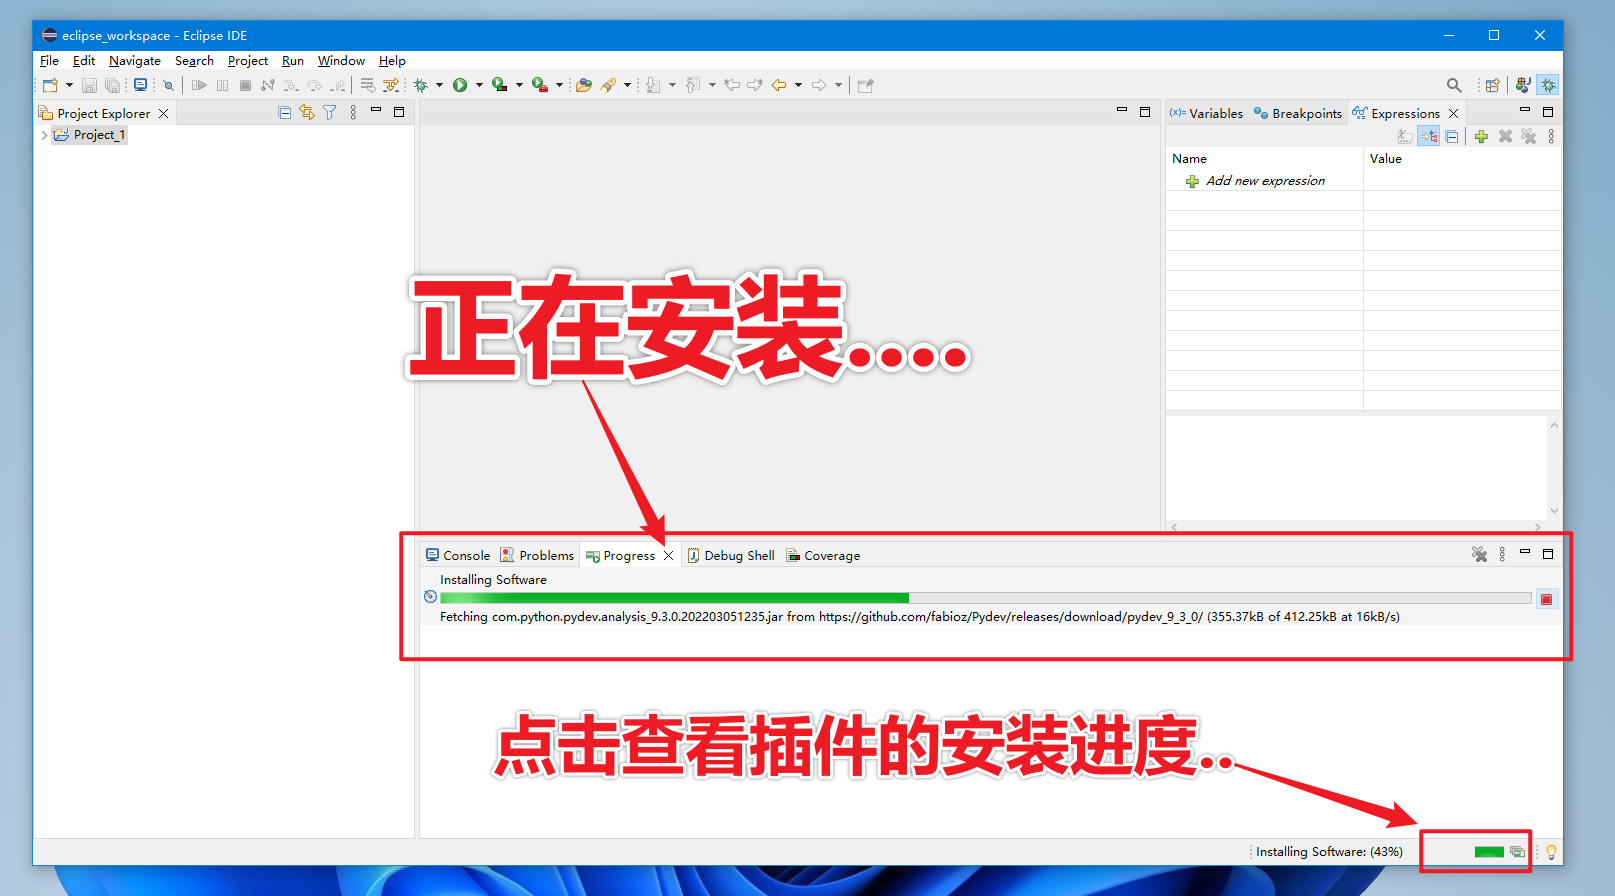This screenshot has width=1615, height=896.
Task: Toggle Skip All Breakpoints icon
Action: tap(168, 85)
